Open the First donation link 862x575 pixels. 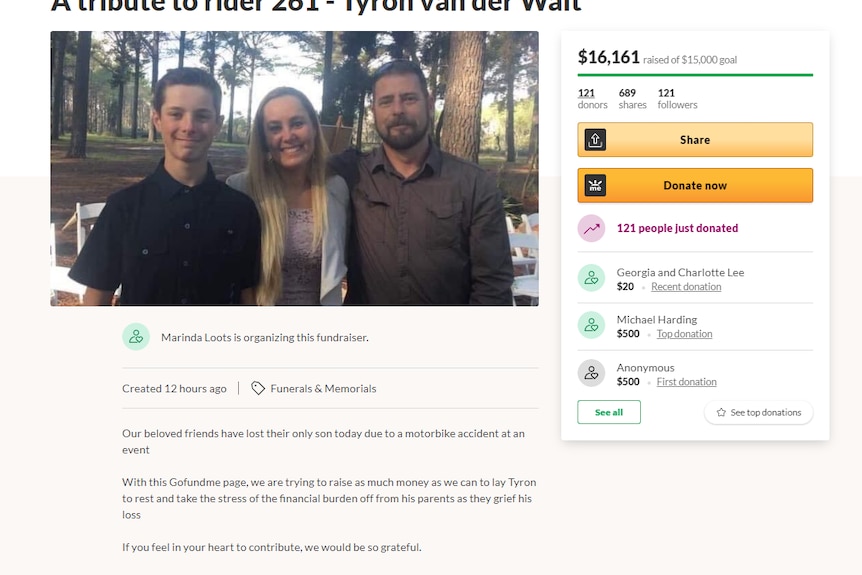(687, 382)
